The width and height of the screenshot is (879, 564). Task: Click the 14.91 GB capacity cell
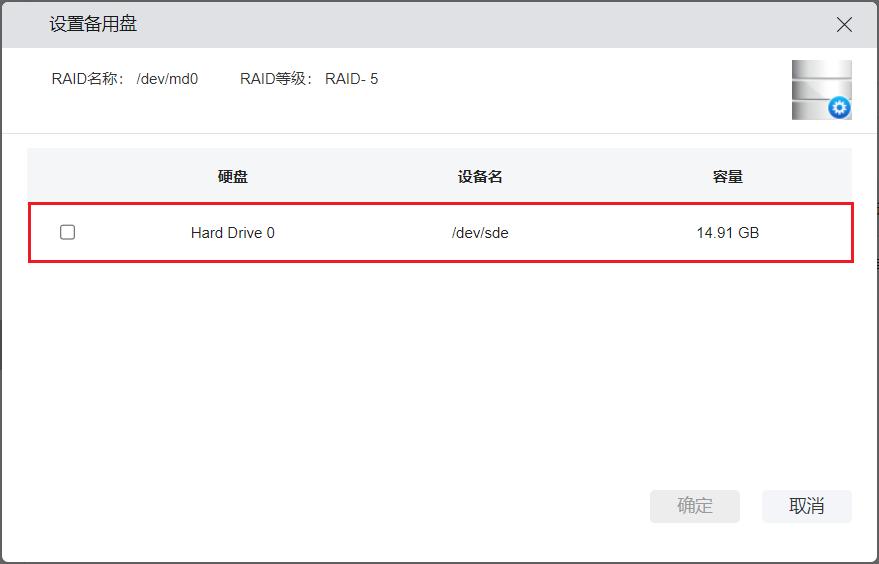tap(727, 233)
